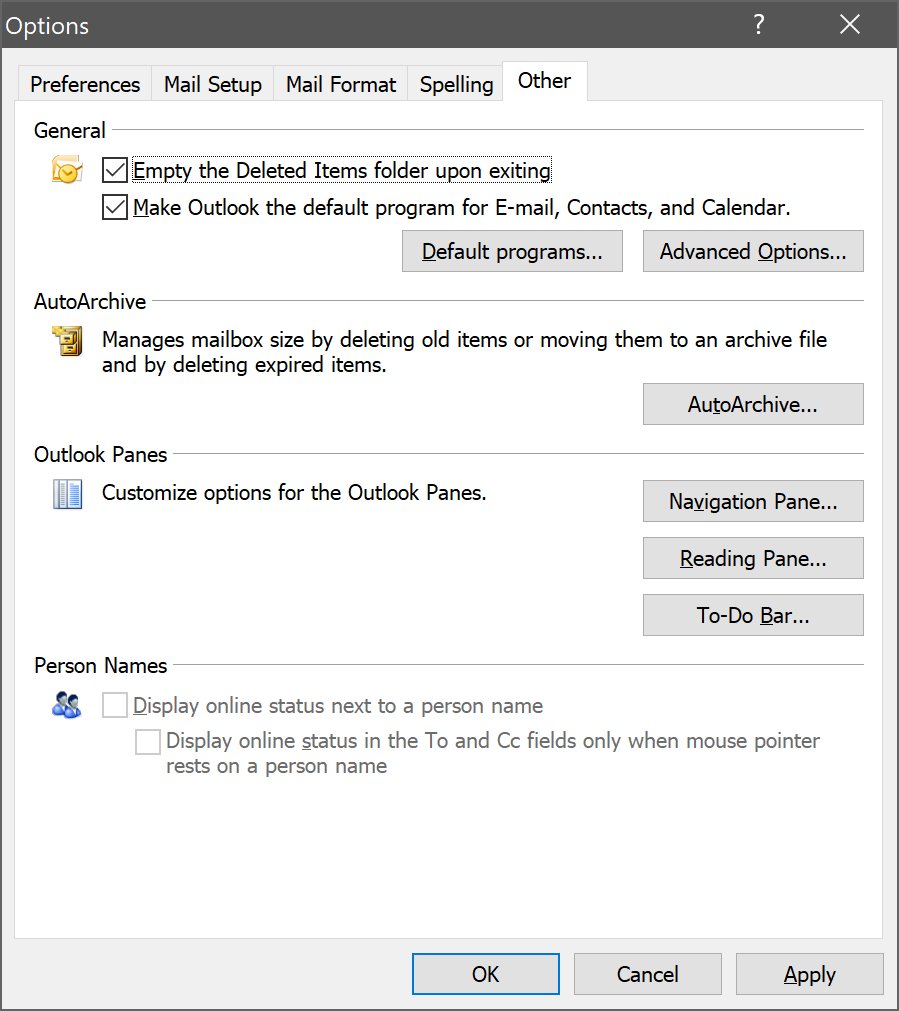Viewport: 899px width, 1011px height.
Task: Click the Outlook envelope icon in General
Action: (67, 170)
